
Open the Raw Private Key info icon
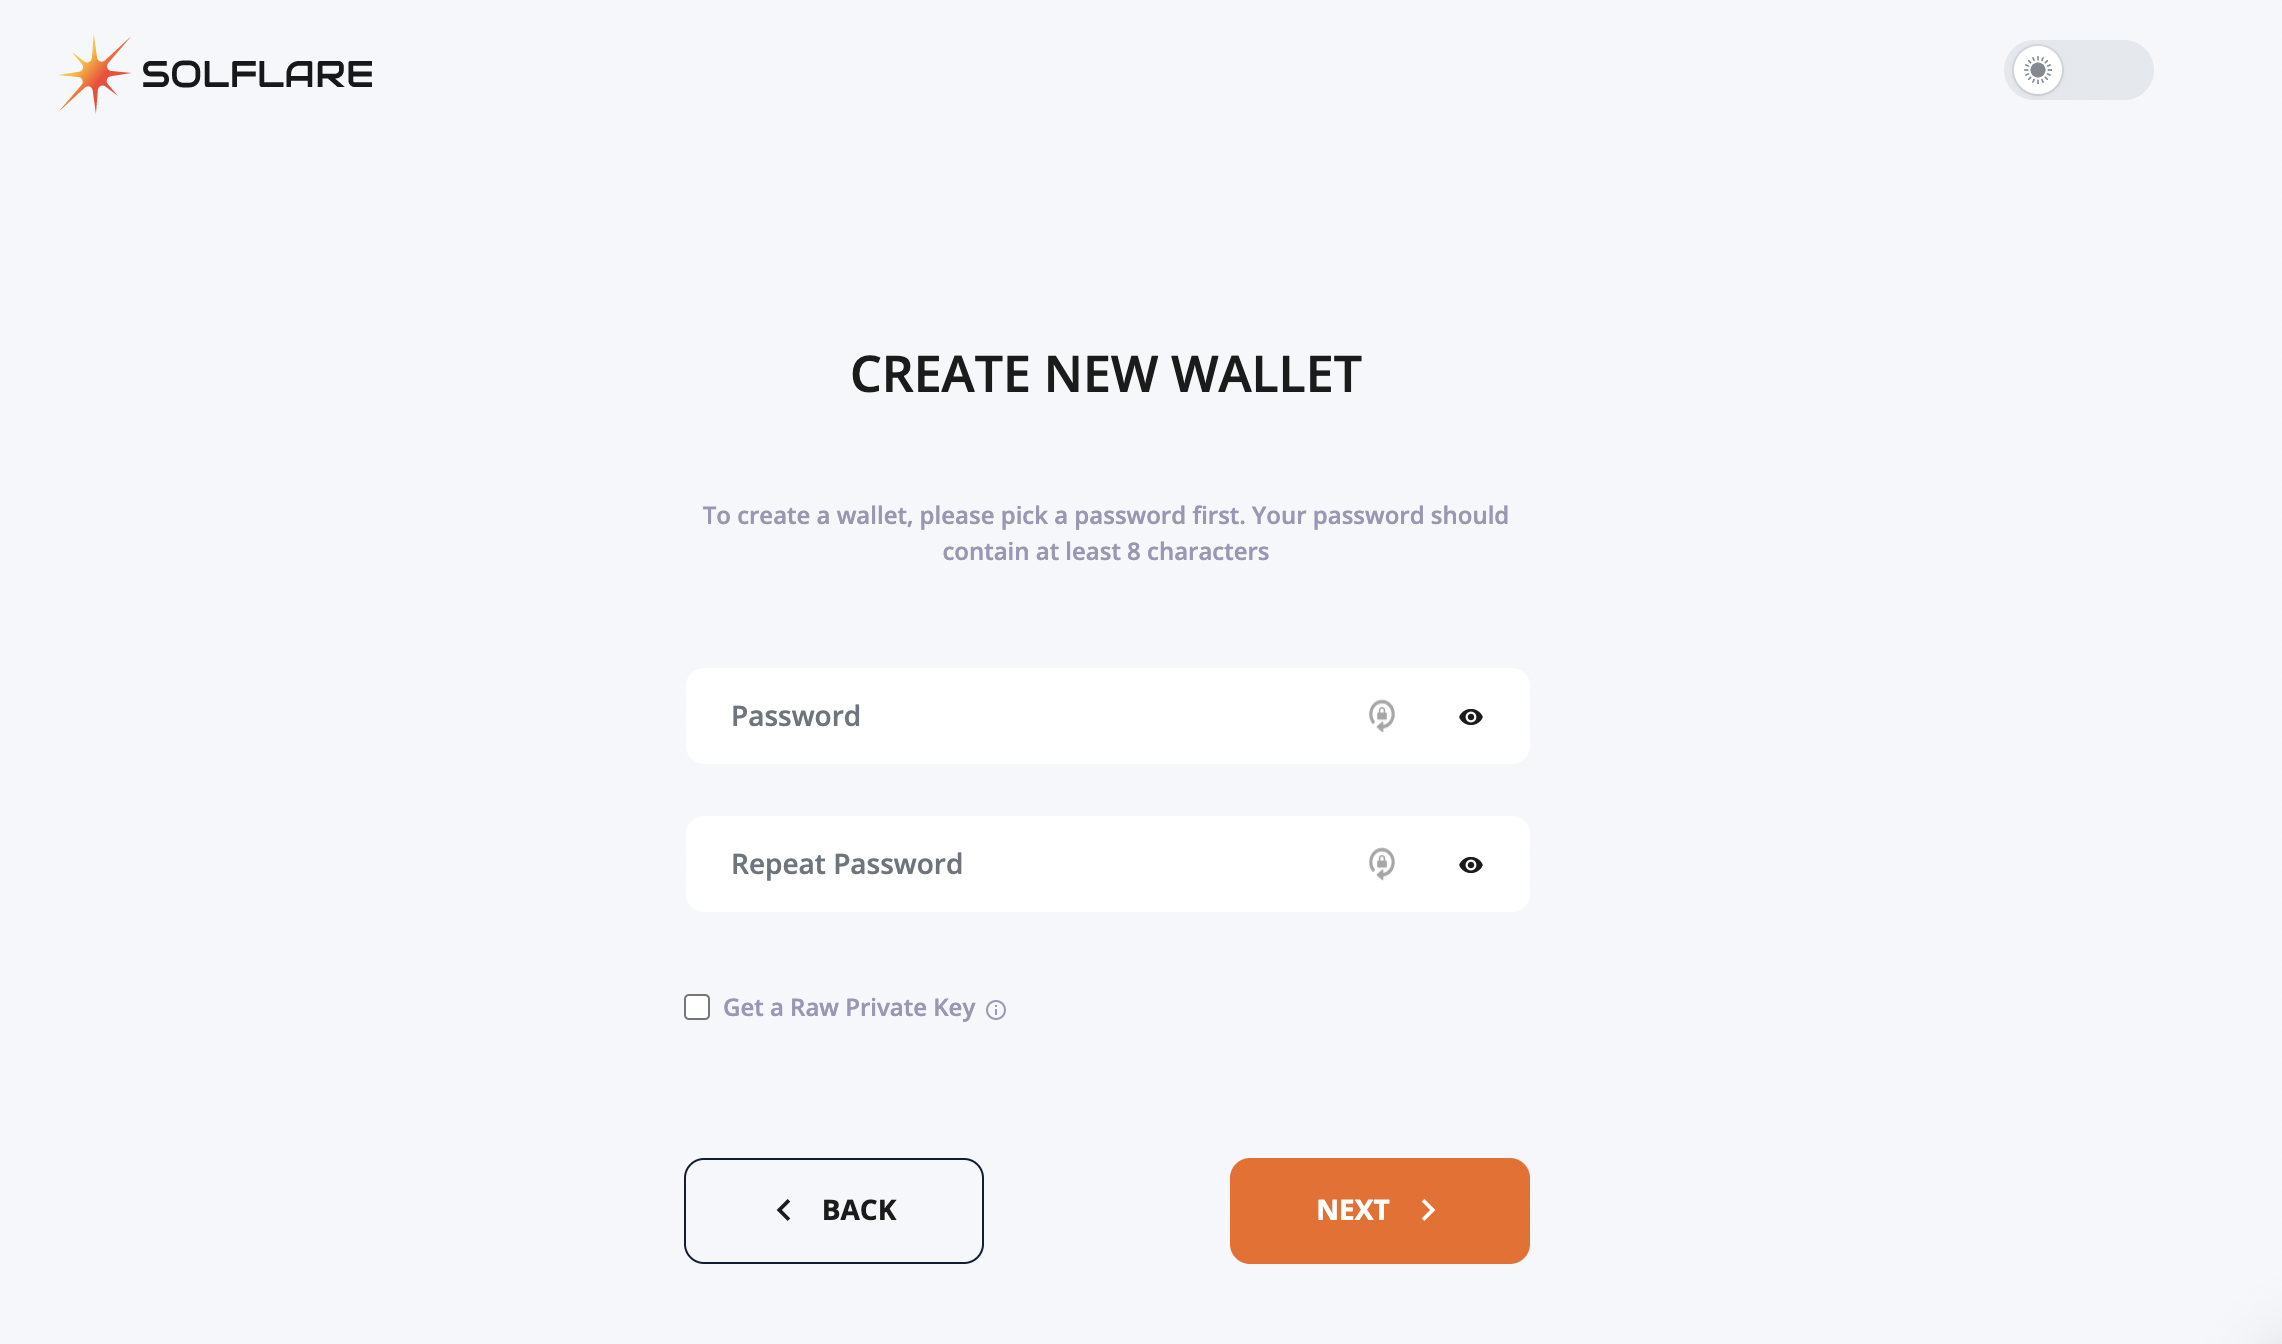(x=996, y=1010)
